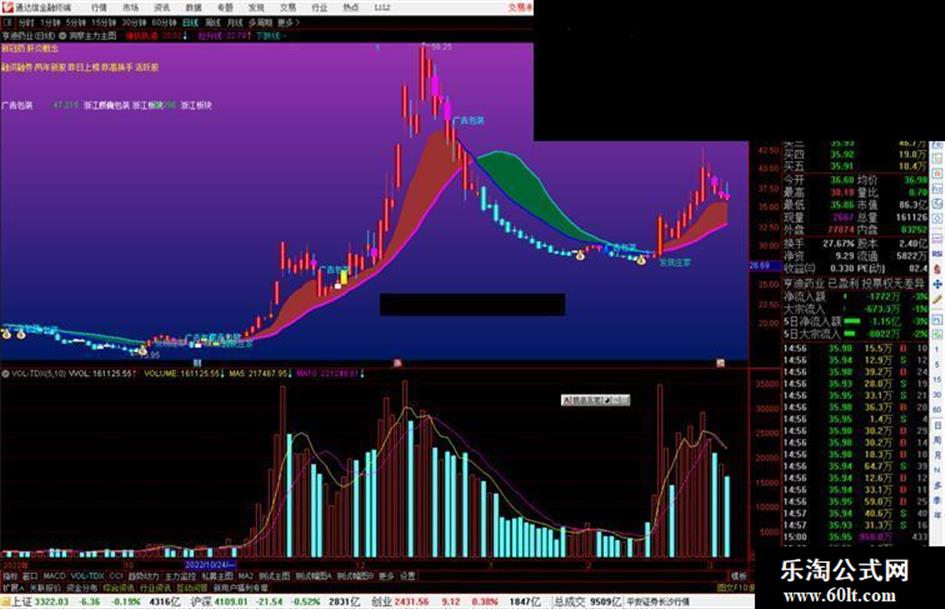Select the 主力监控 indicator tab
945x609 pixels.
pyautogui.click(x=181, y=576)
